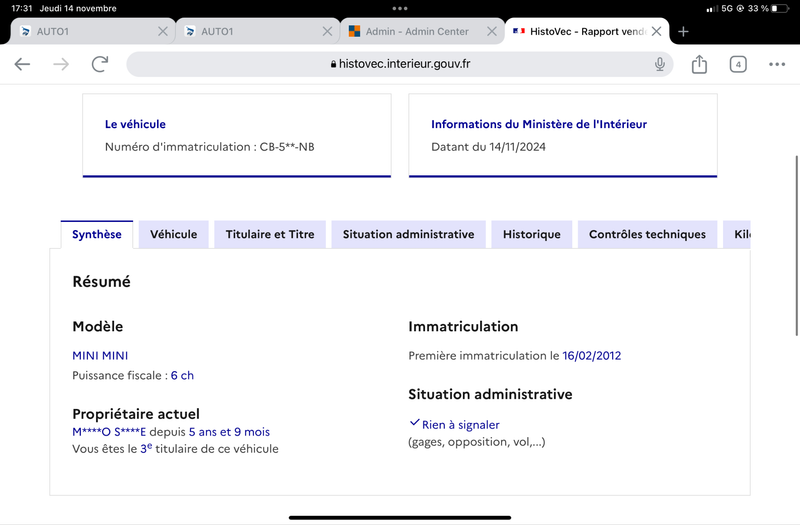
Task: Tap the battery indicator in status bar
Action: pos(780,9)
